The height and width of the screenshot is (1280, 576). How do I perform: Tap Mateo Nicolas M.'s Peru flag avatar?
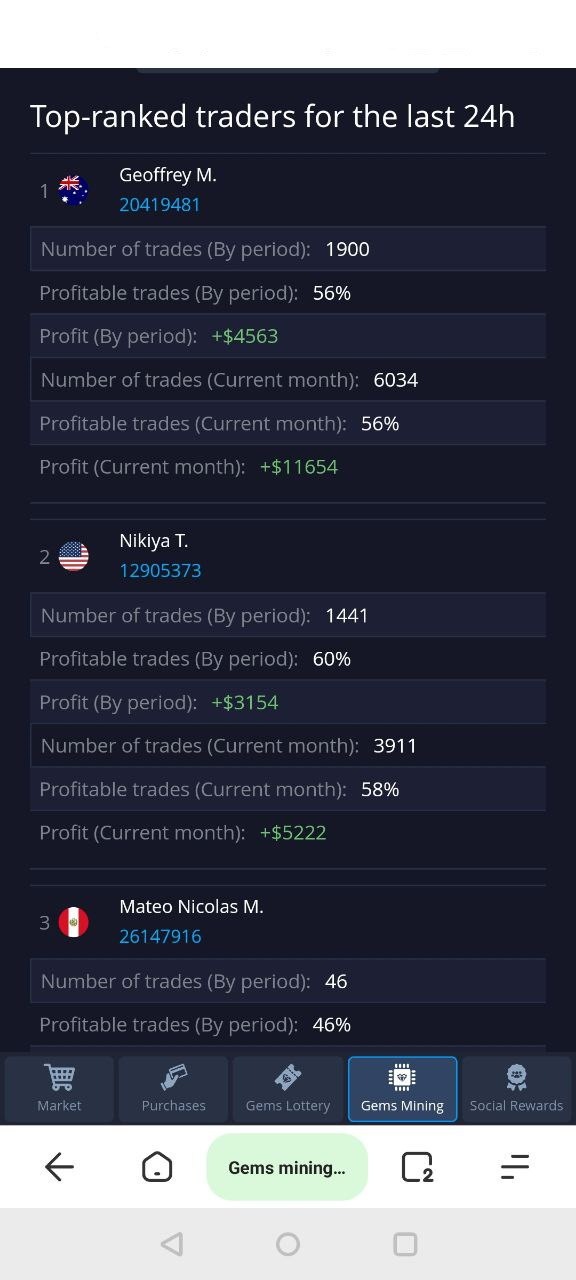click(73, 922)
